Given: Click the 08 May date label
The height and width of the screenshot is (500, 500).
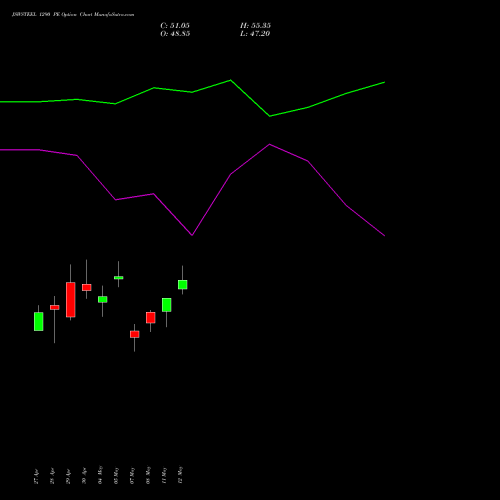Looking at the screenshot, I should pos(148,475).
